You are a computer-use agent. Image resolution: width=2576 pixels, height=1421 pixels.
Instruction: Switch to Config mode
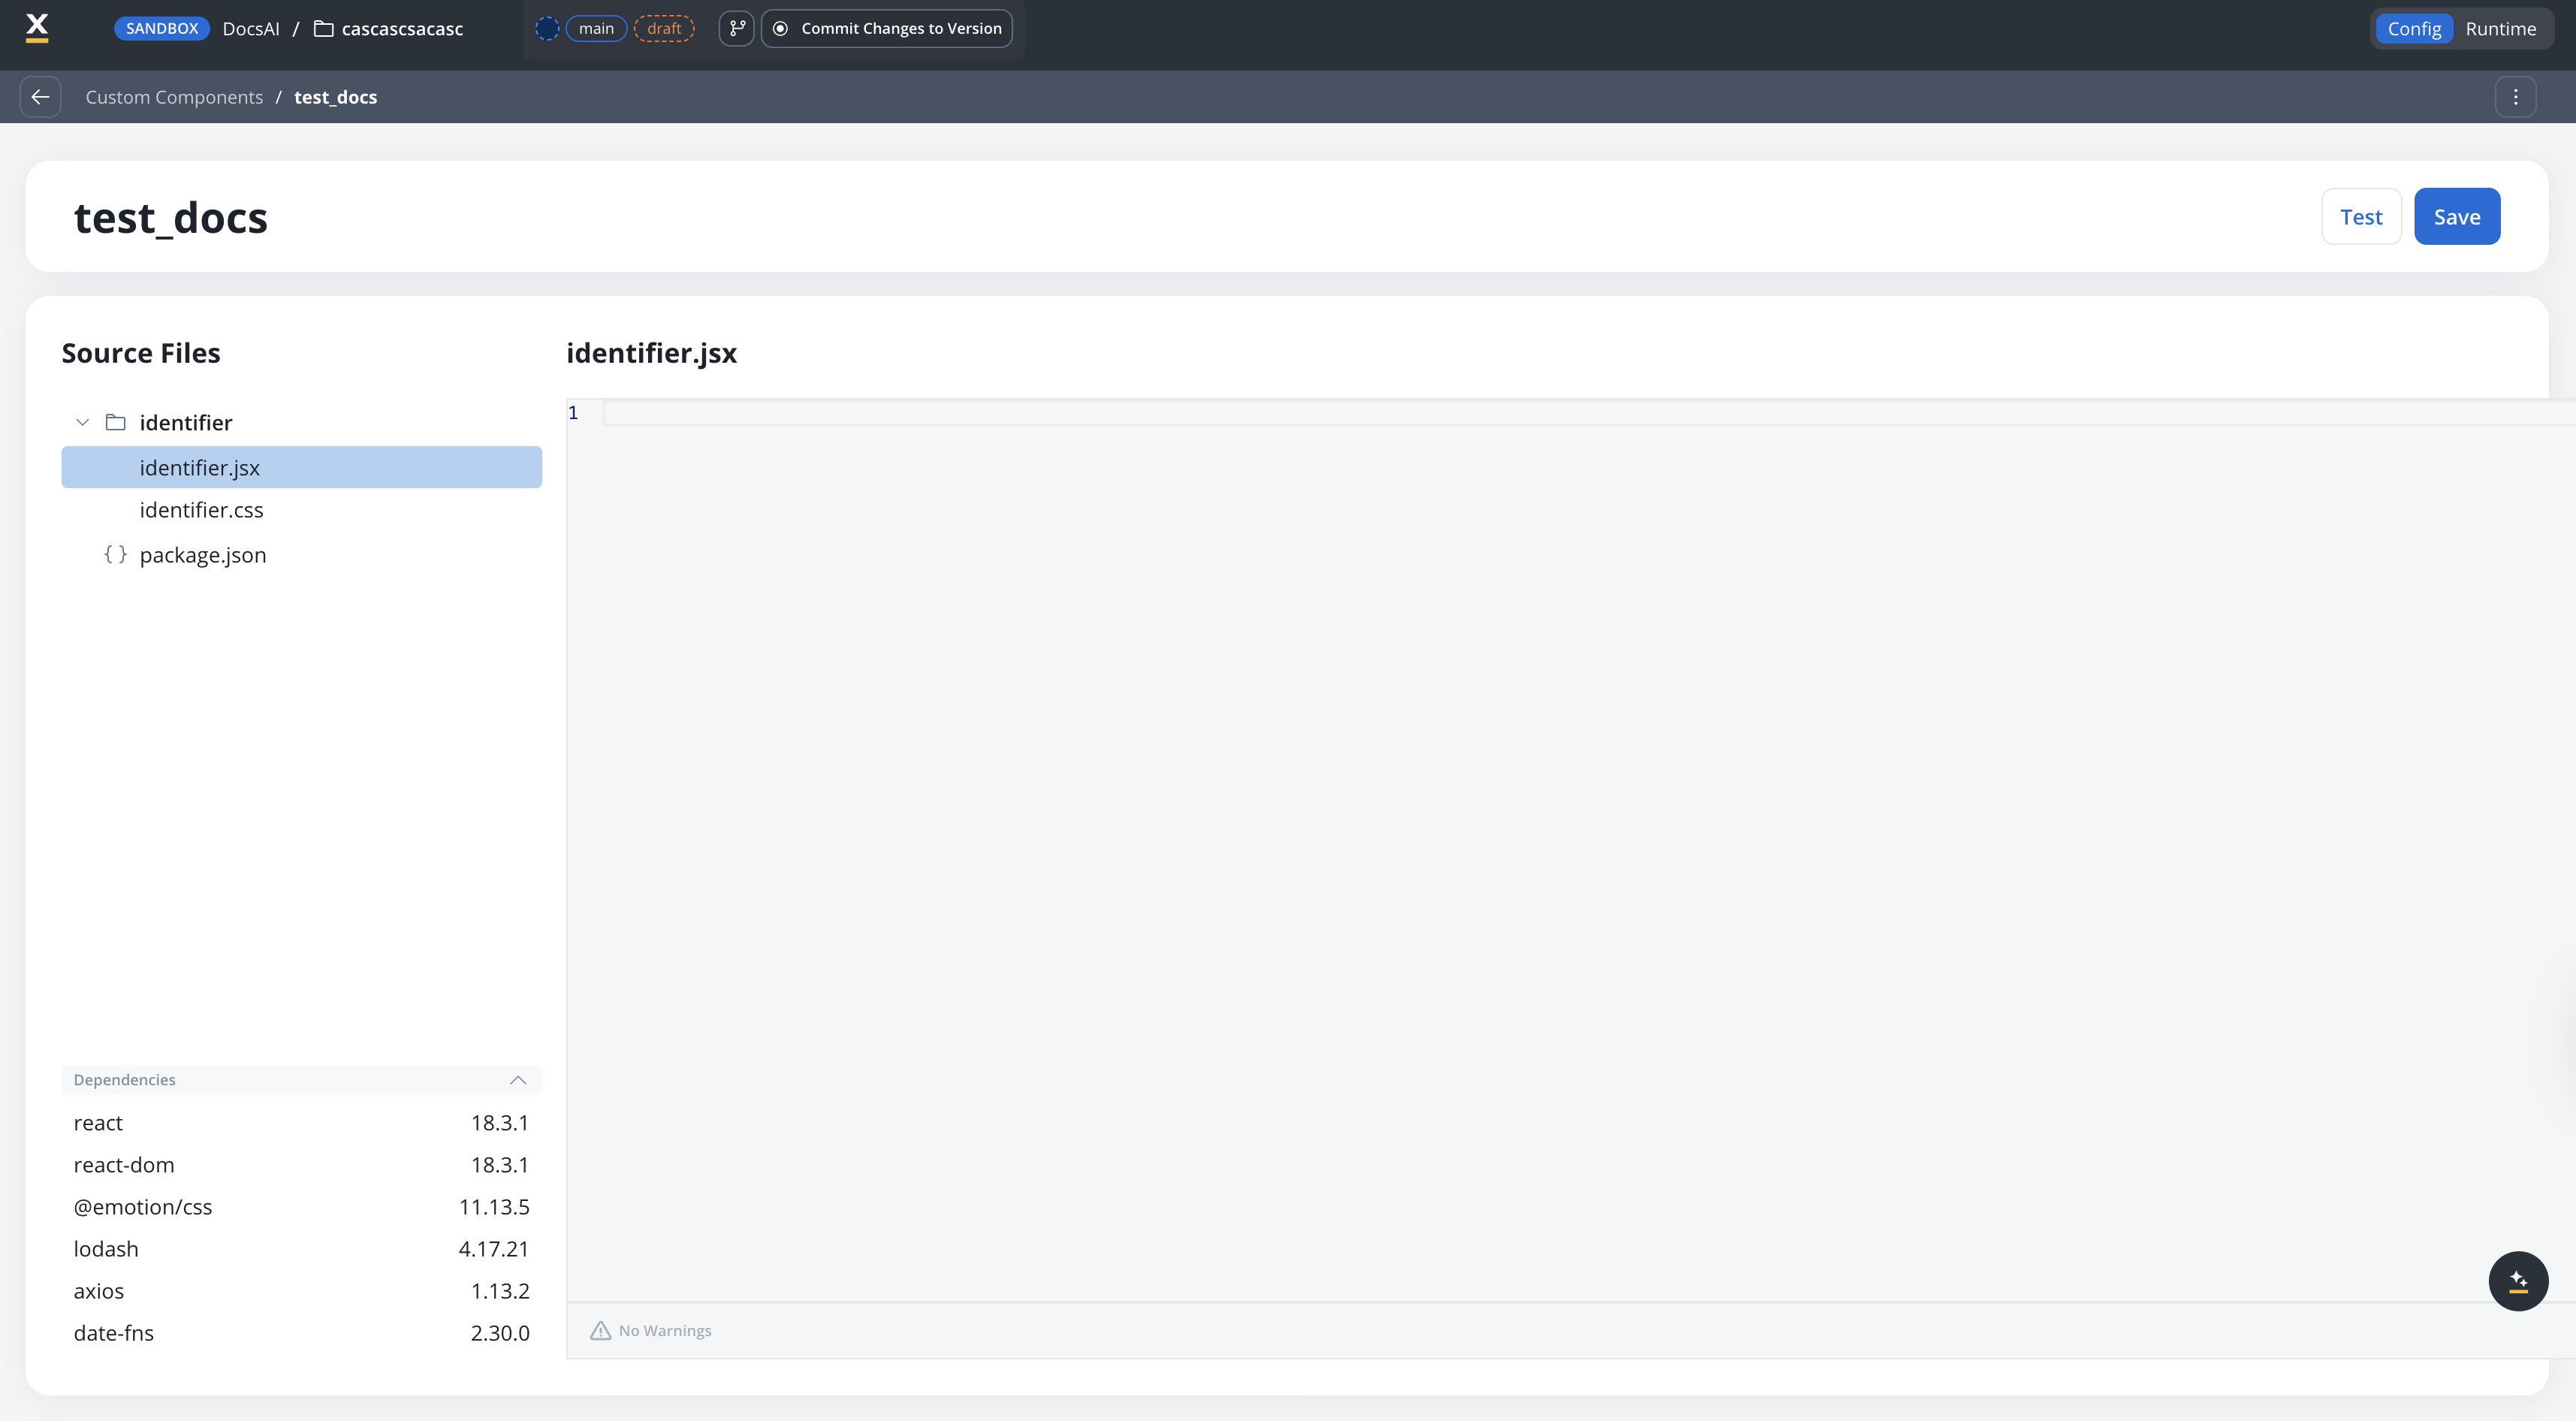click(x=2413, y=28)
